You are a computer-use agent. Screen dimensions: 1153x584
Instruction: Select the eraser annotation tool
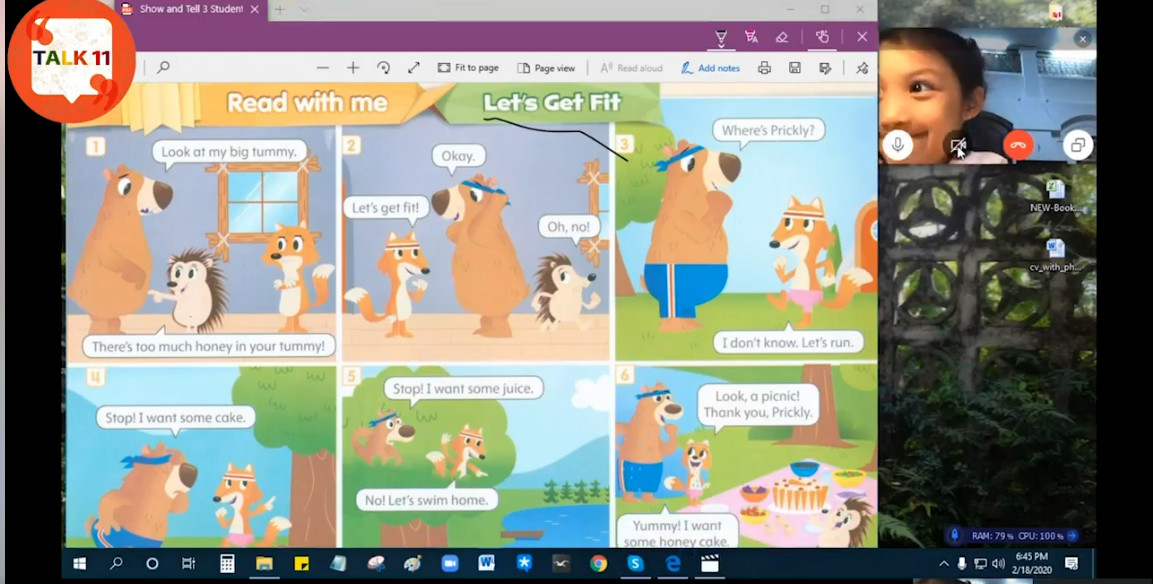pos(783,37)
